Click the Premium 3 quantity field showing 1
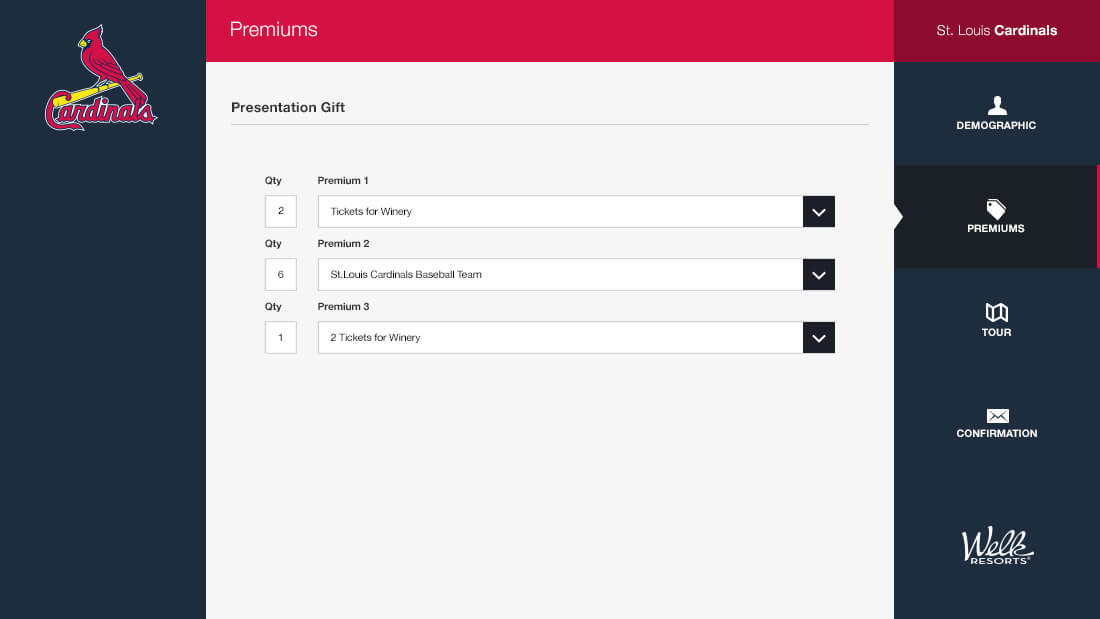1100x619 pixels. coord(281,338)
